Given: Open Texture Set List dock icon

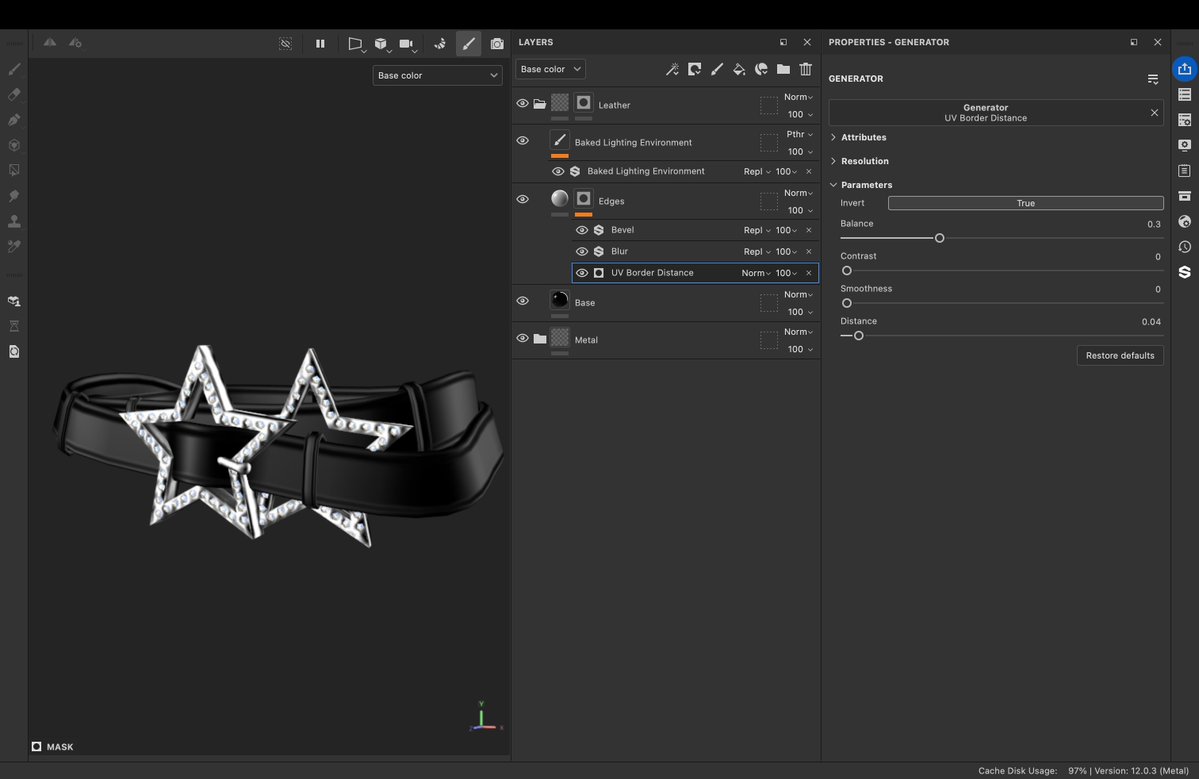Looking at the screenshot, I should tap(1184, 95).
